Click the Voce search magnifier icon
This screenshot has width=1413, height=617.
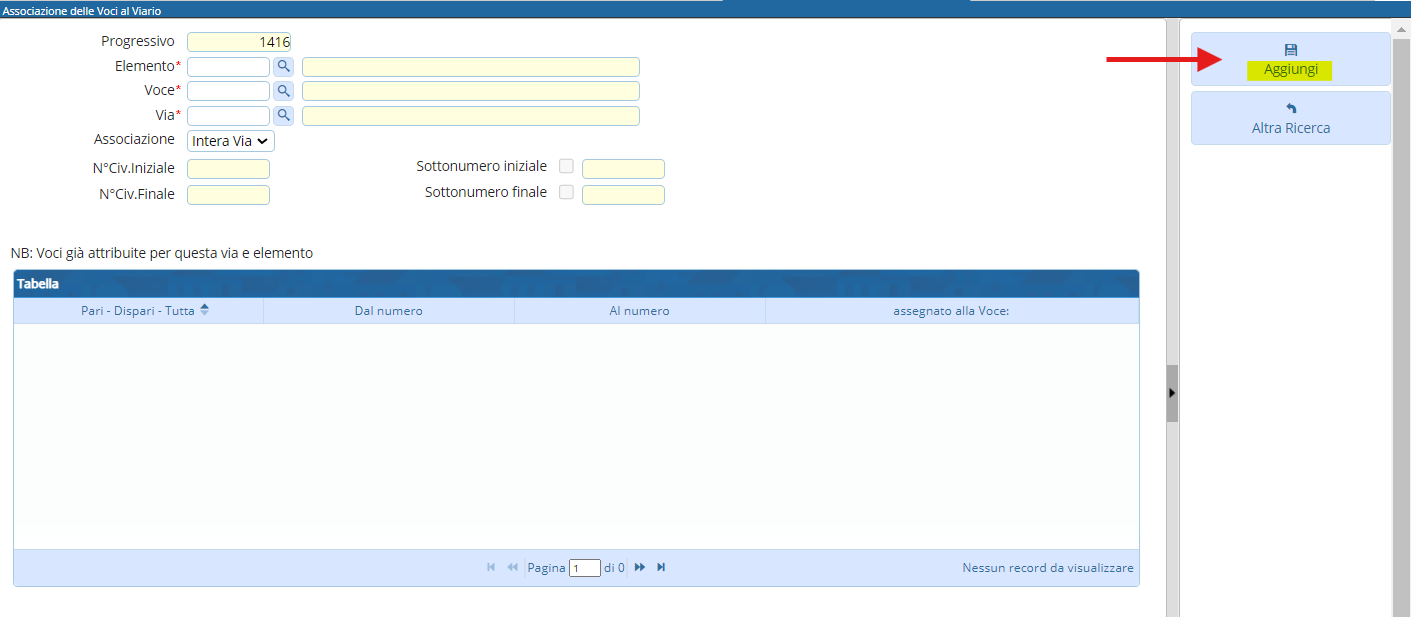[284, 91]
